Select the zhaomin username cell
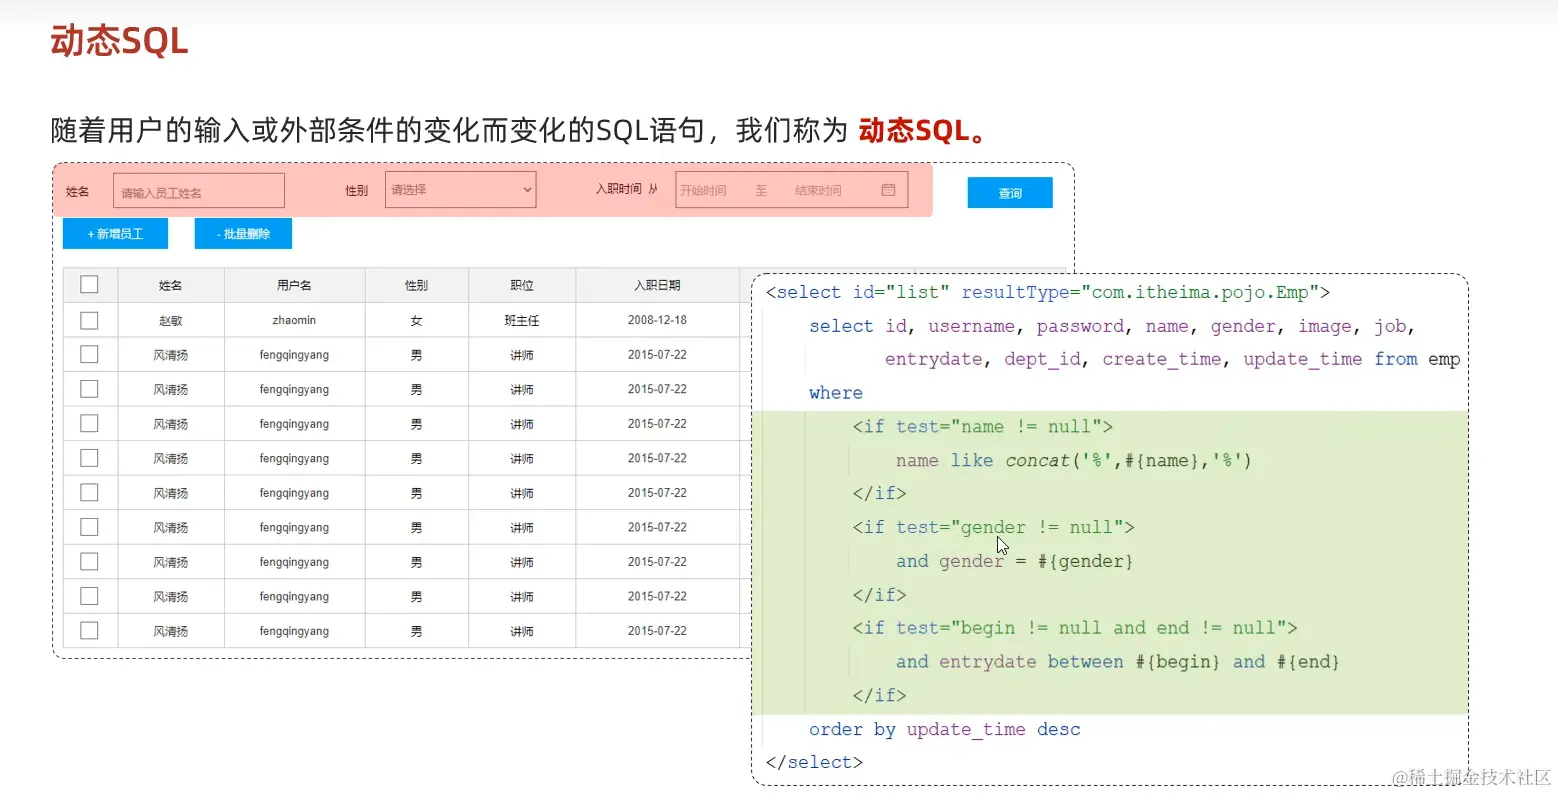1558x794 pixels. (x=294, y=320)
